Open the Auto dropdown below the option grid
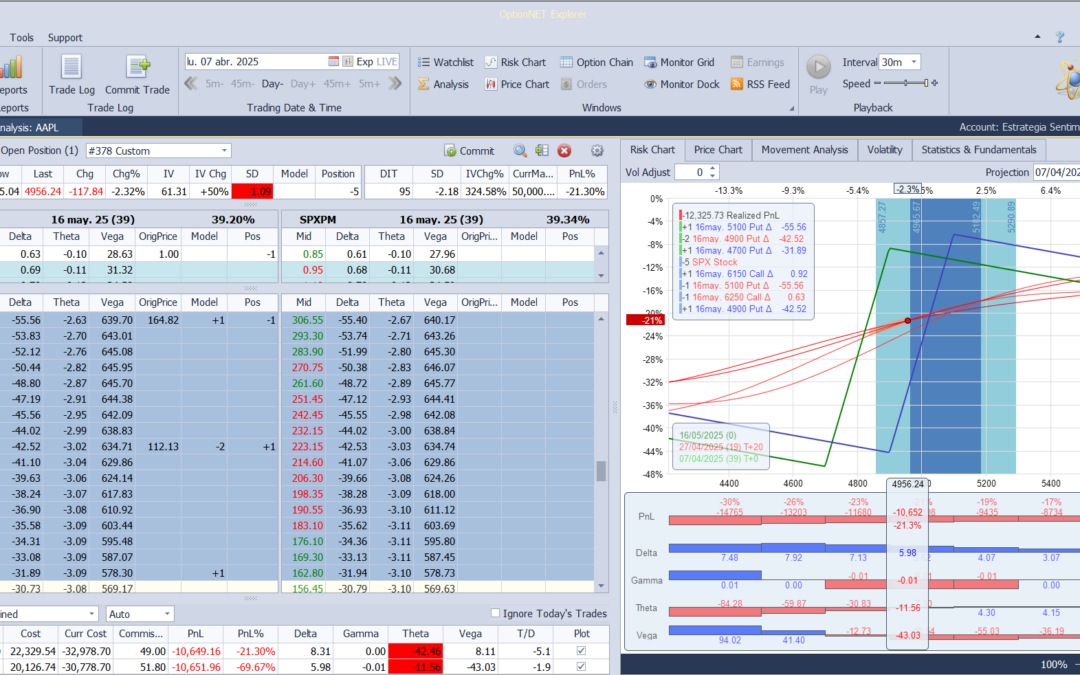This screenshot has width=1080, height=675. [167, 614]
